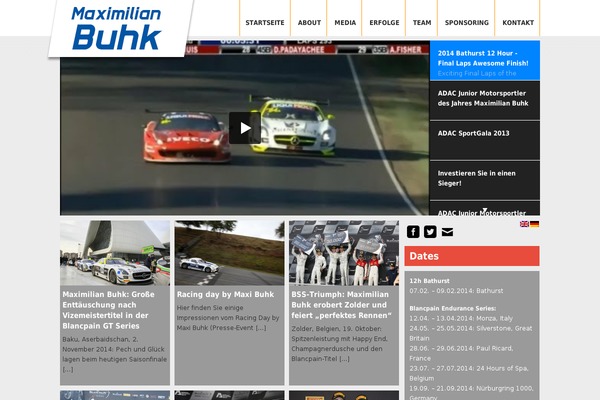Open the Große Enttäuschung article thumbnail
The height and width of the screenshot is (400, 600).
(x=115, y=253)
